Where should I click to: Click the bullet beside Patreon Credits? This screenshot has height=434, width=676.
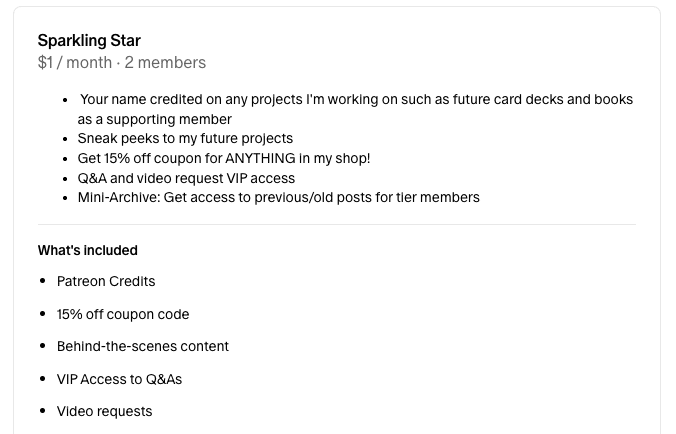coord(42,281)
